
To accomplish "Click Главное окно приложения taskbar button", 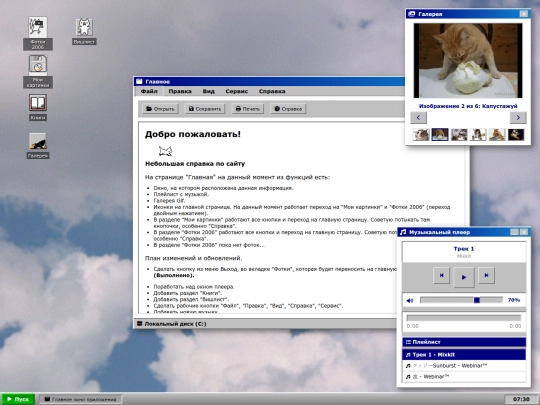I will pos(80,399).
